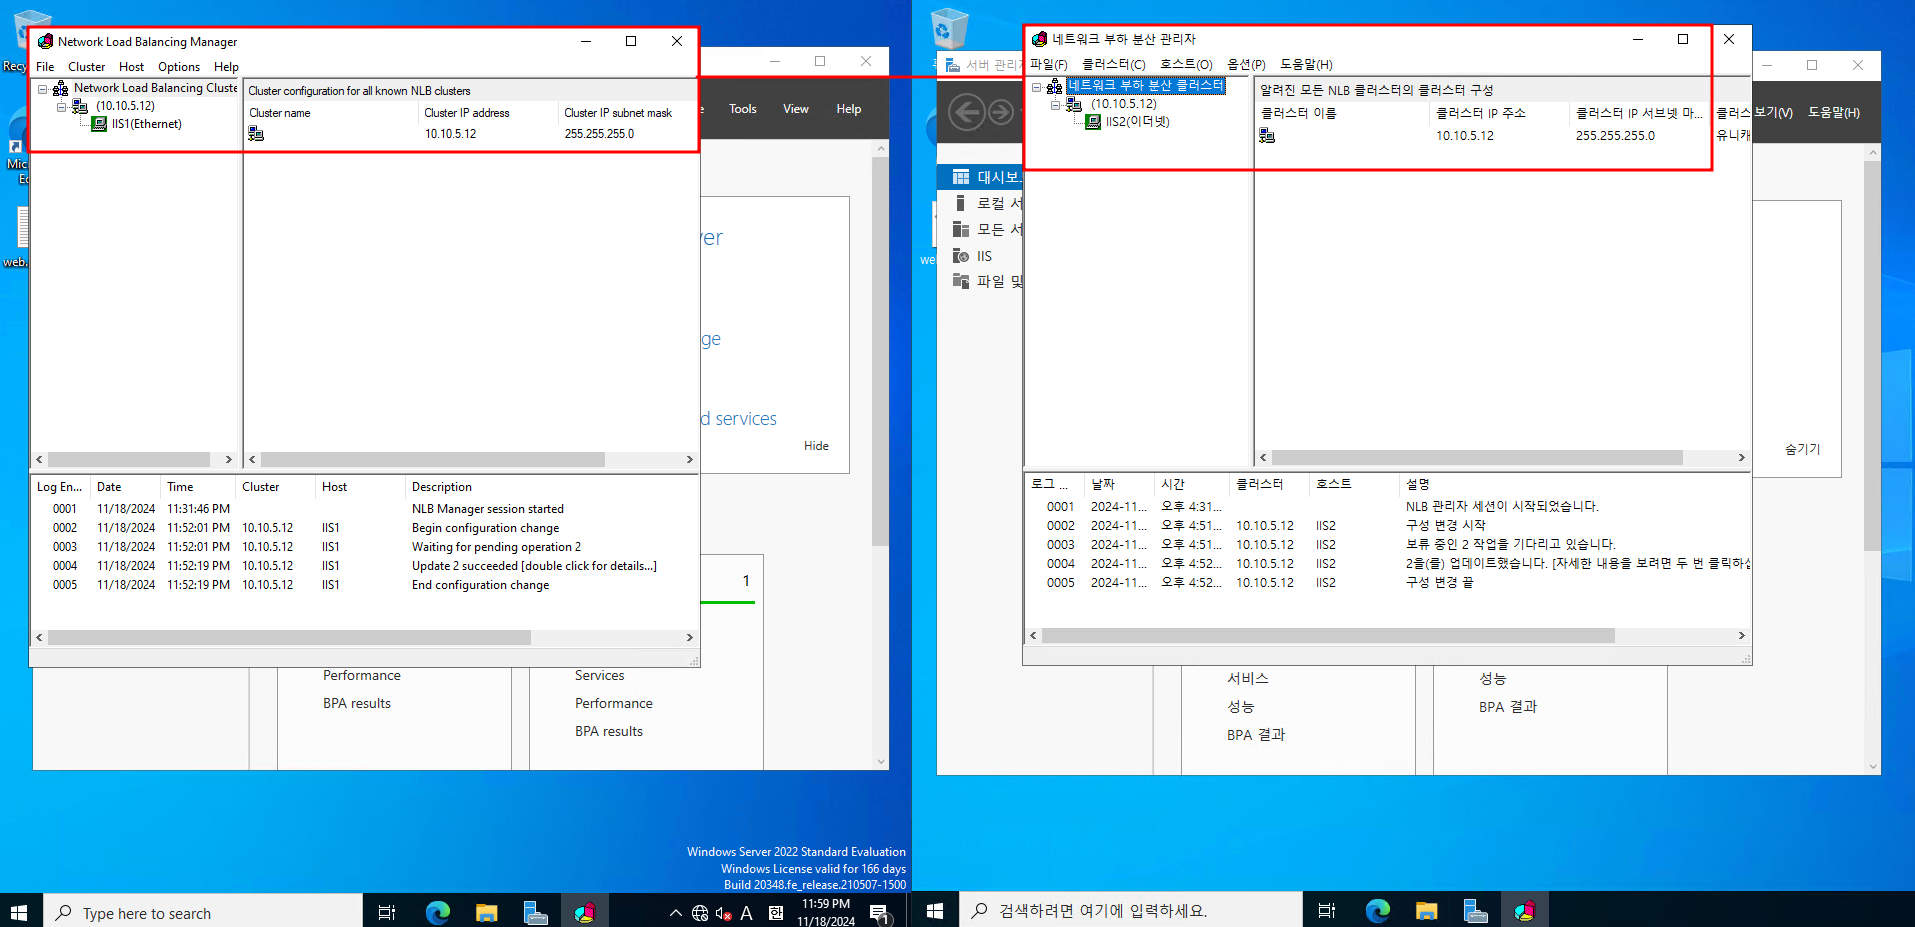Open File menu in English NLB Manager
1915x927 pixels.
45,67
